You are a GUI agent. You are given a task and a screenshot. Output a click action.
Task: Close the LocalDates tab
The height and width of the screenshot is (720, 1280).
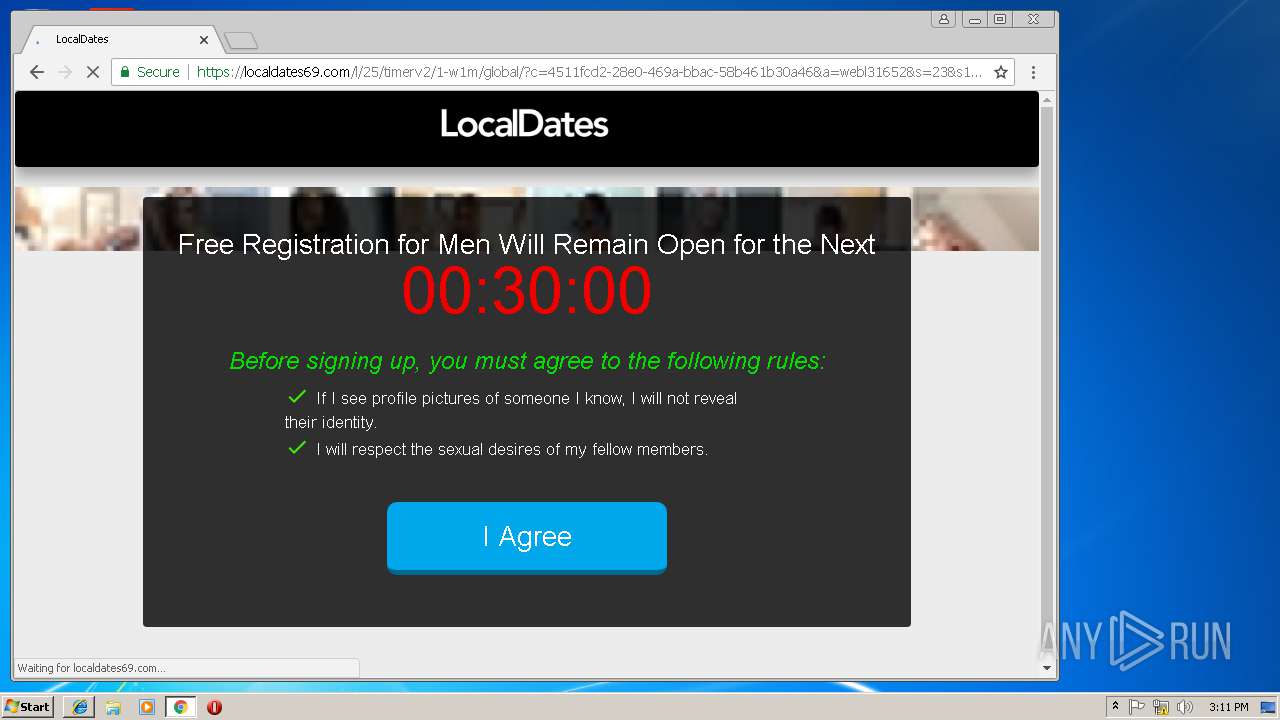[x=204, y=40]
